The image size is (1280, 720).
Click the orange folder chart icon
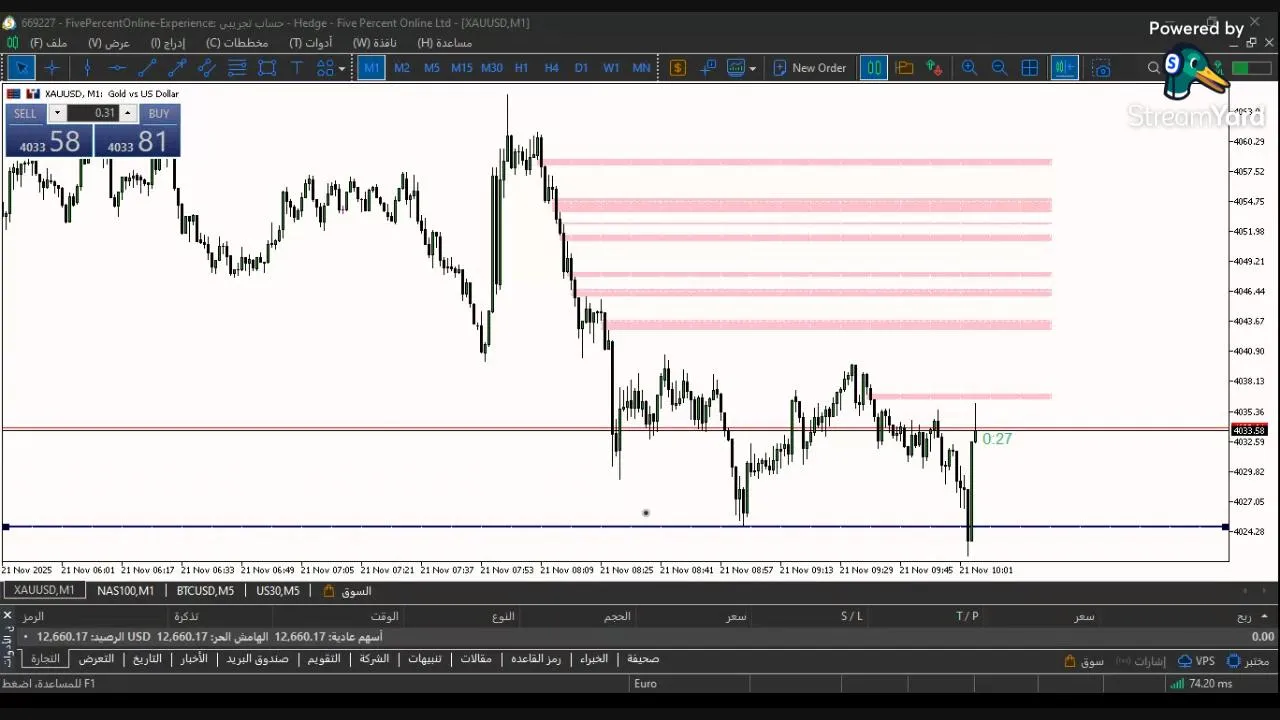coord(904,68)
